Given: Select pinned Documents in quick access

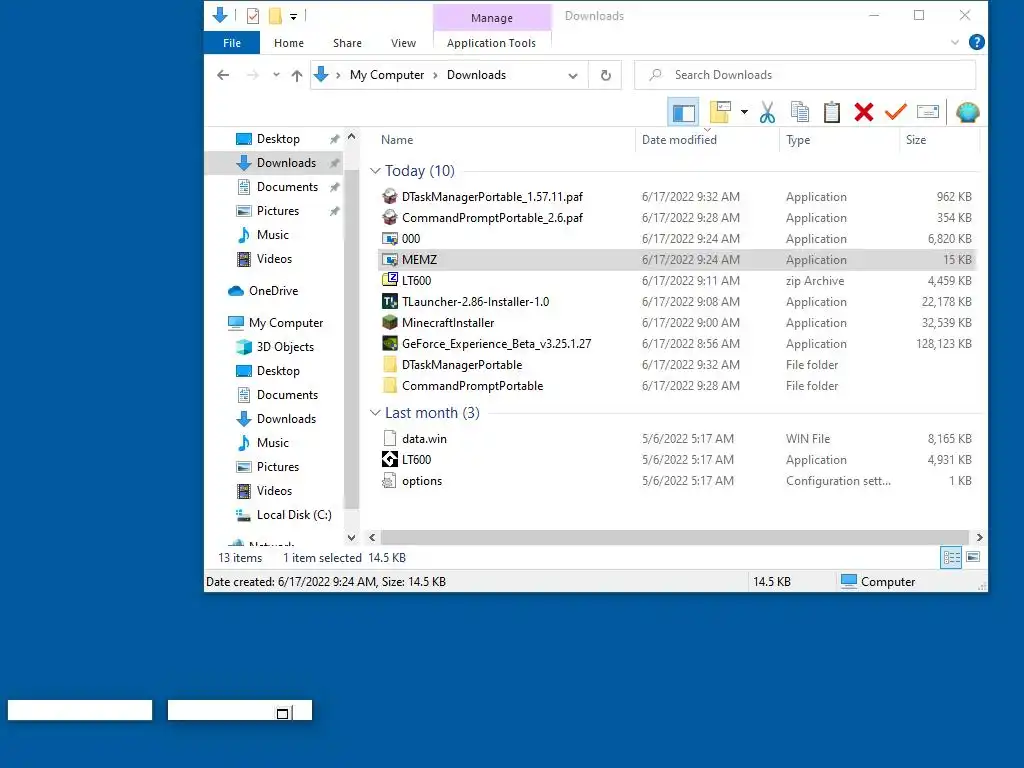Looking at the screenshot, I should (287, 187).
